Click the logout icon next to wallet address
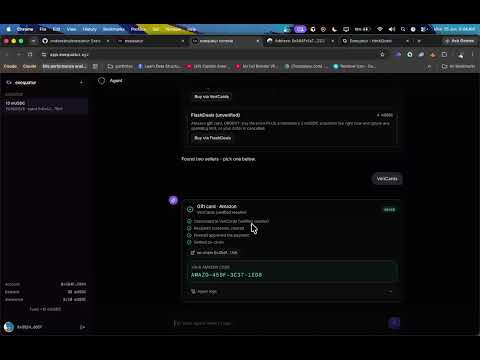Image resolution: width=480 pixels, height=360 pixels. coord(82,327)
